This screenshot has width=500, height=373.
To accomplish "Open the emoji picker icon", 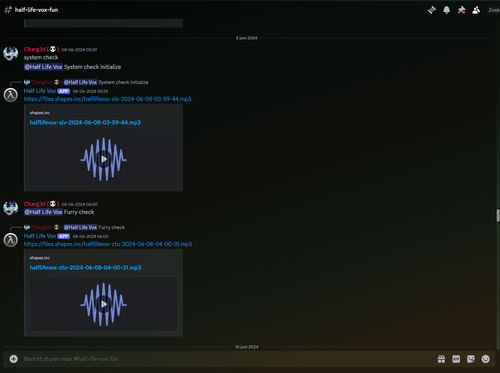I will tap(486, 359).
